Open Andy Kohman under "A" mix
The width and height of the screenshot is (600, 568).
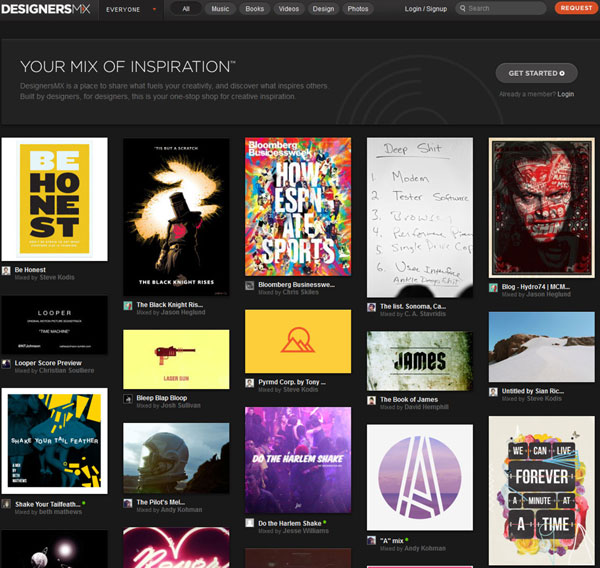(x=425, y=548)
